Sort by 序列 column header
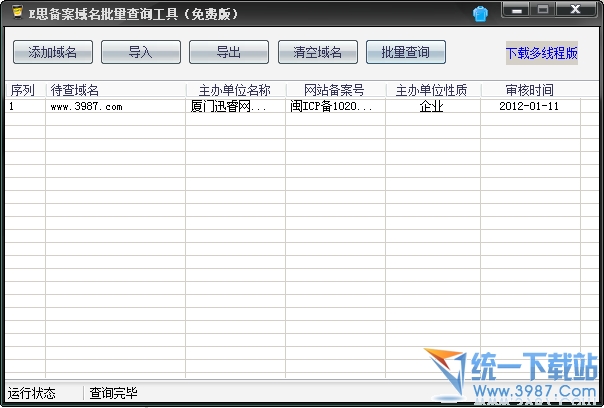Image resolution: width=604 pixels, height=408 pixels. tap(25, 91)
